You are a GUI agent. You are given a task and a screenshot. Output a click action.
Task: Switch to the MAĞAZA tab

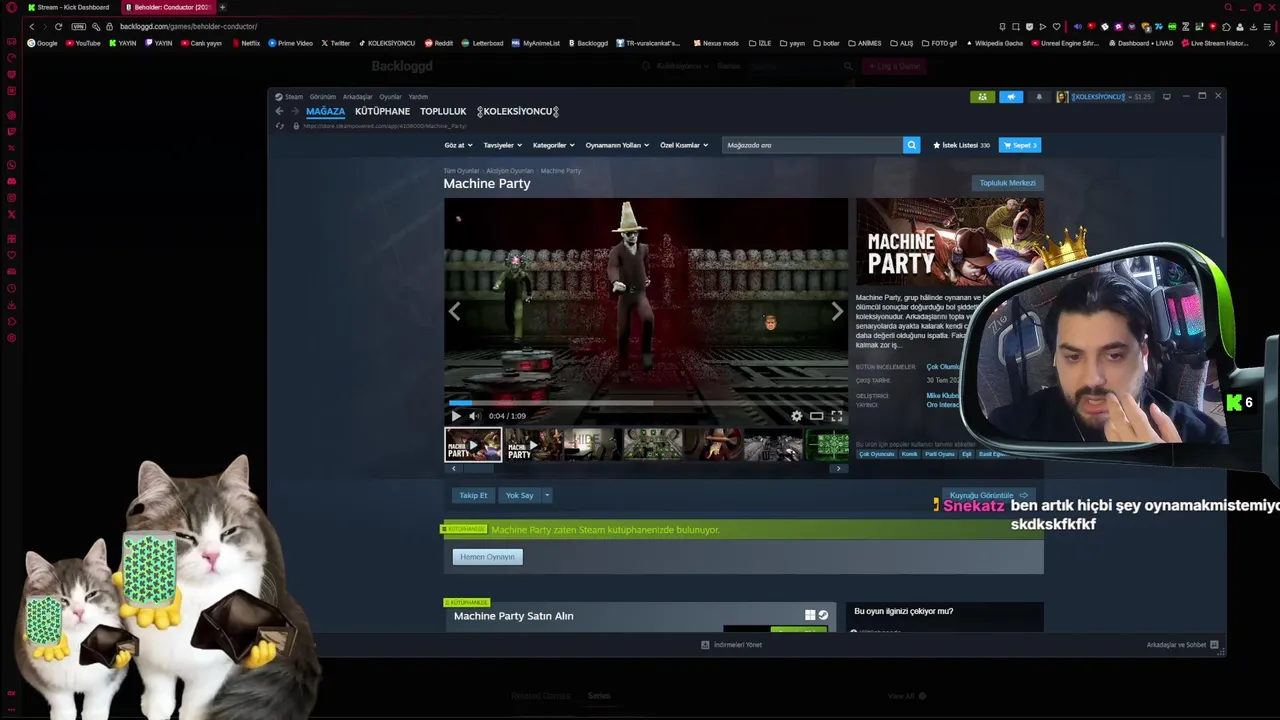(x=325, y=111)
